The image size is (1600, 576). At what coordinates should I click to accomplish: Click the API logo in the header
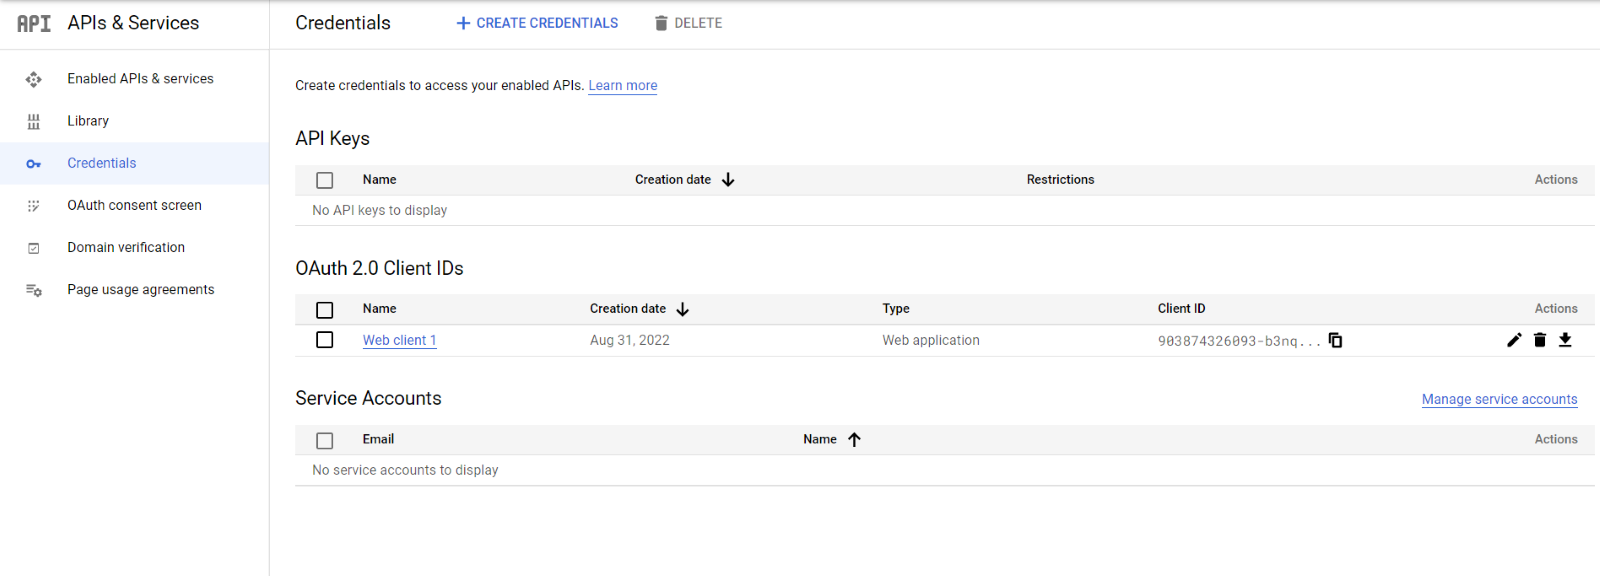tap(34, 23)
